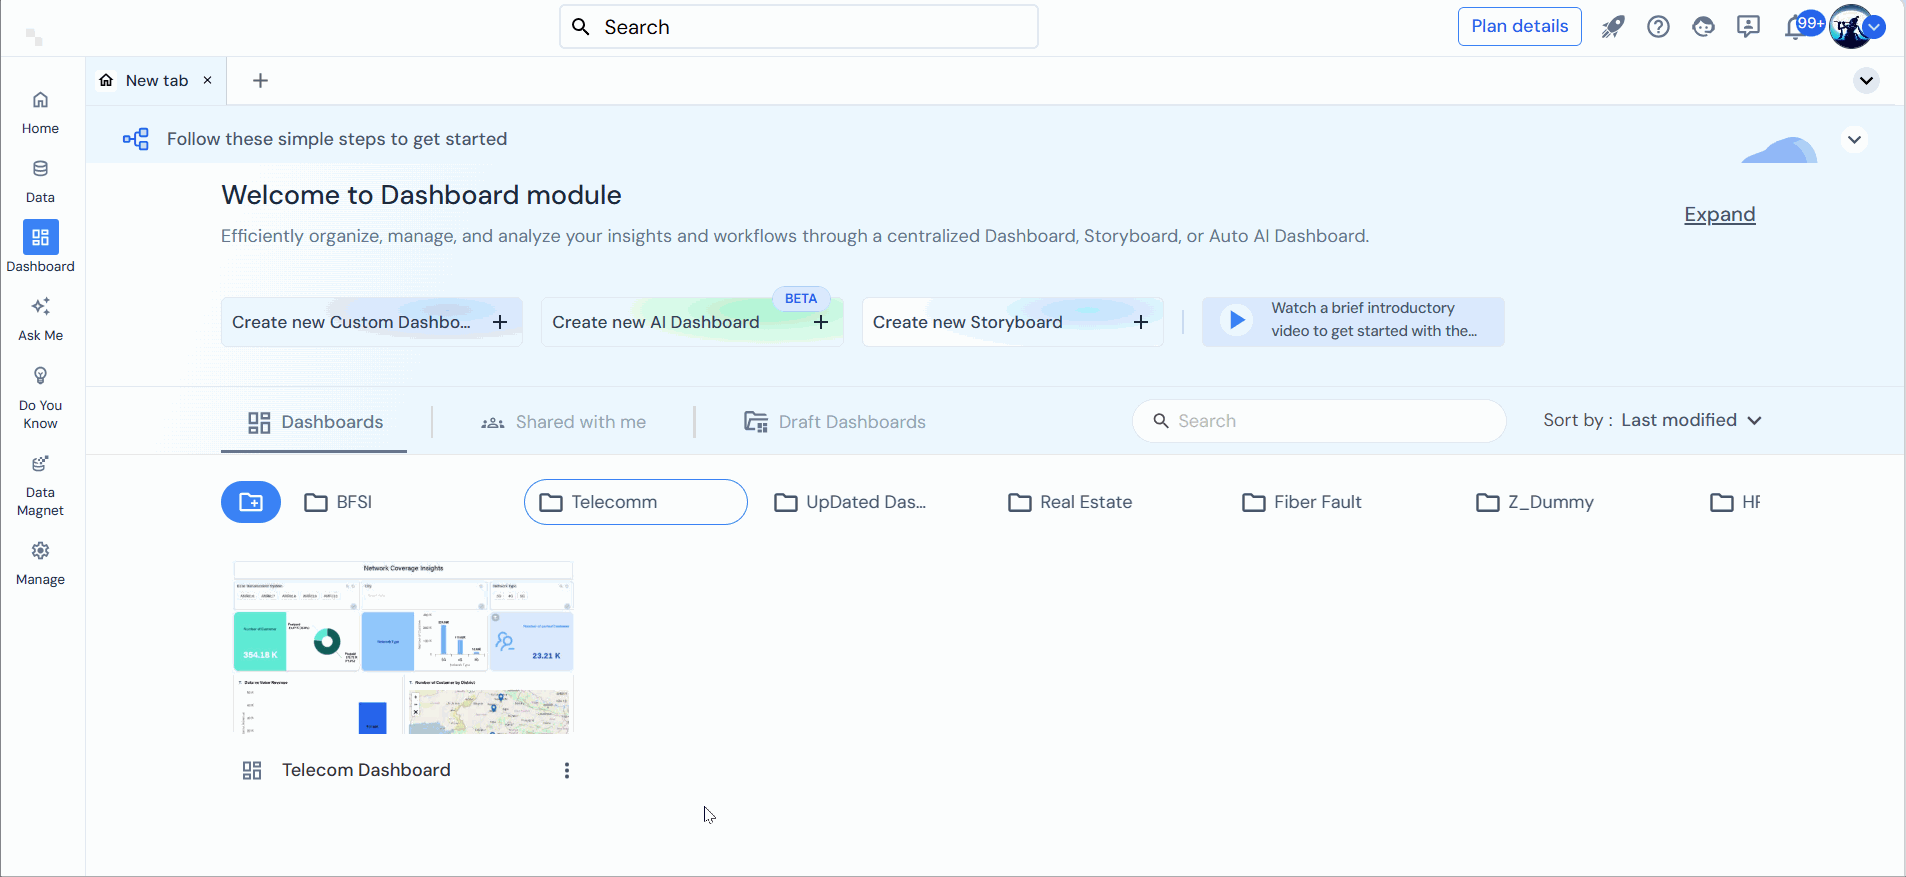
Task: Open the Telecom Dashboard thumbnail
Action: coord(403,648)
